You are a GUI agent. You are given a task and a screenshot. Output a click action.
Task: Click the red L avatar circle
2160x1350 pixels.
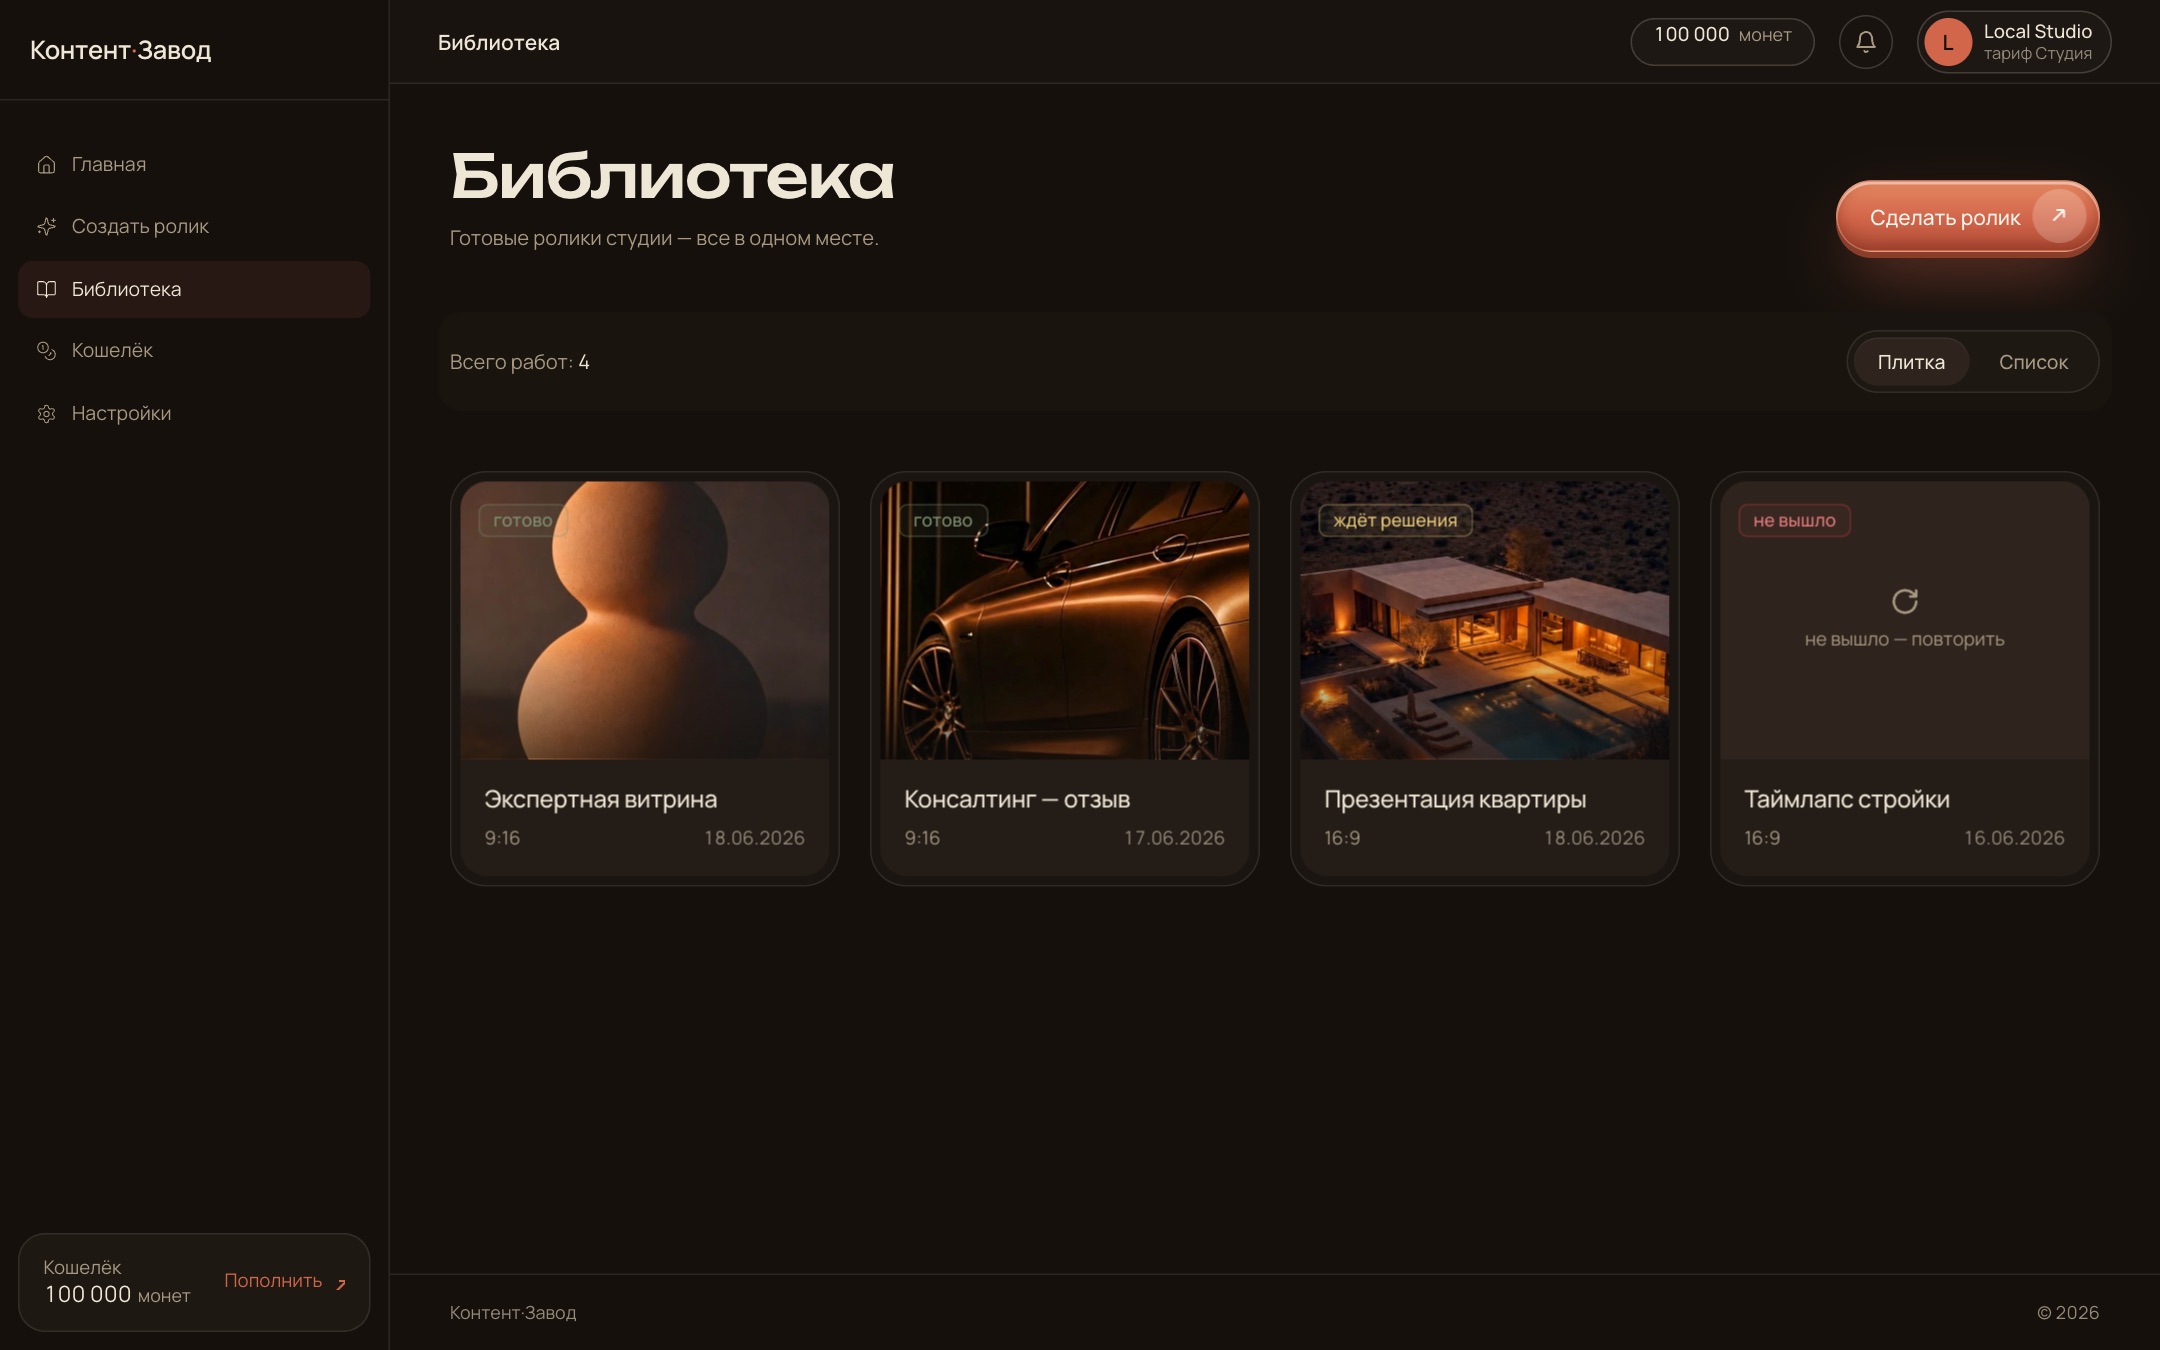coord(1947,42)
